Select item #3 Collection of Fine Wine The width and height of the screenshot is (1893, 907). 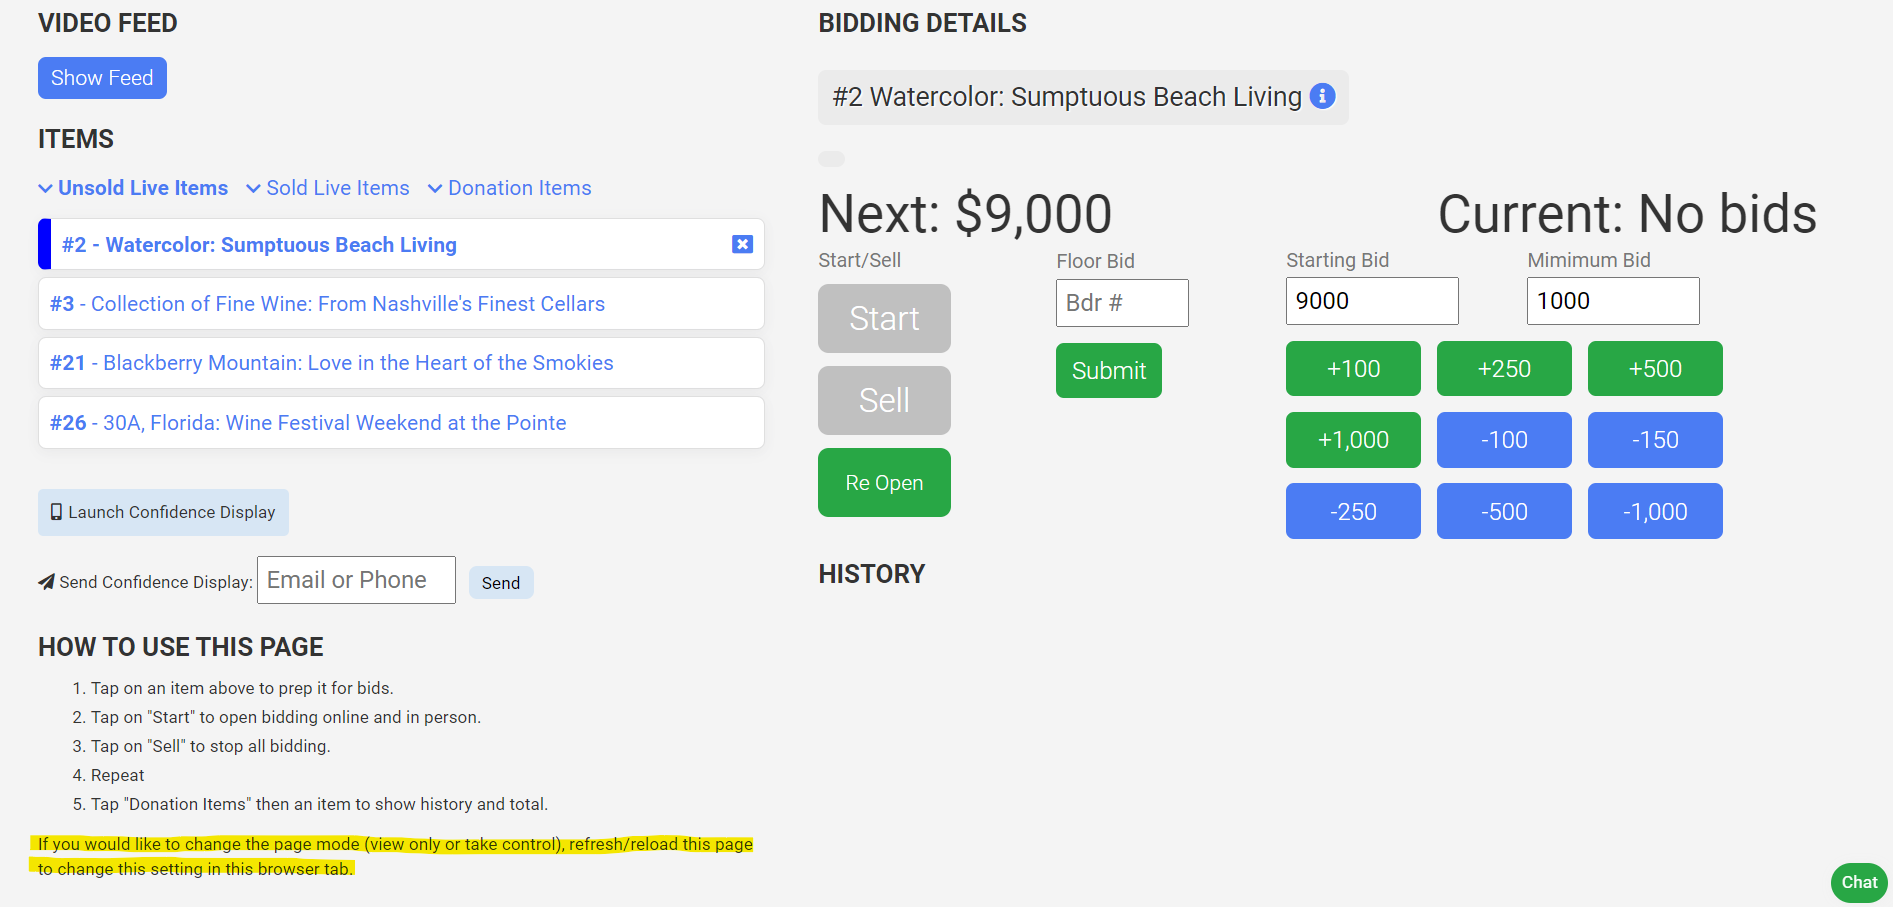(x=327, y=304)
